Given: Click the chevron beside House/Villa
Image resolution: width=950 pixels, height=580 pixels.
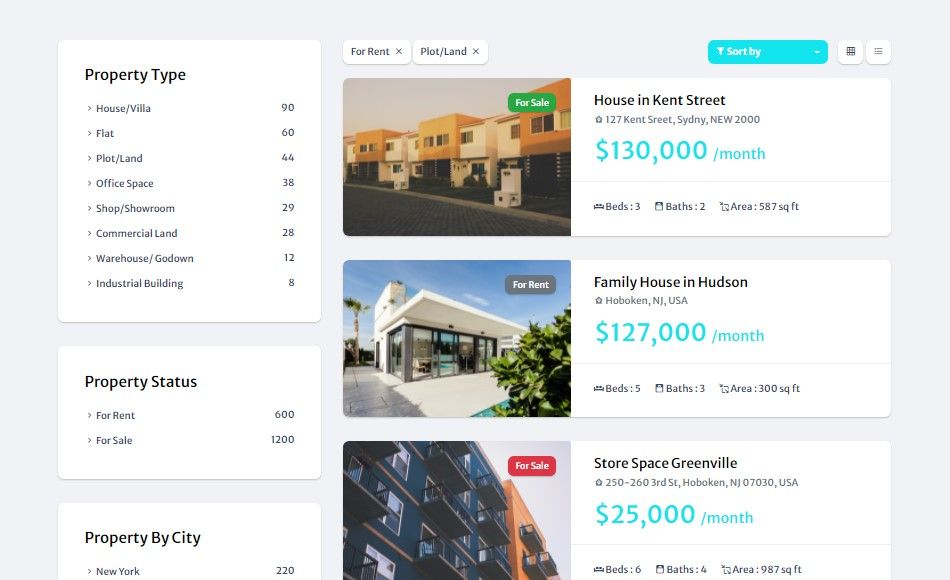Looking at the screenshot, I should (x=89, y=108).
